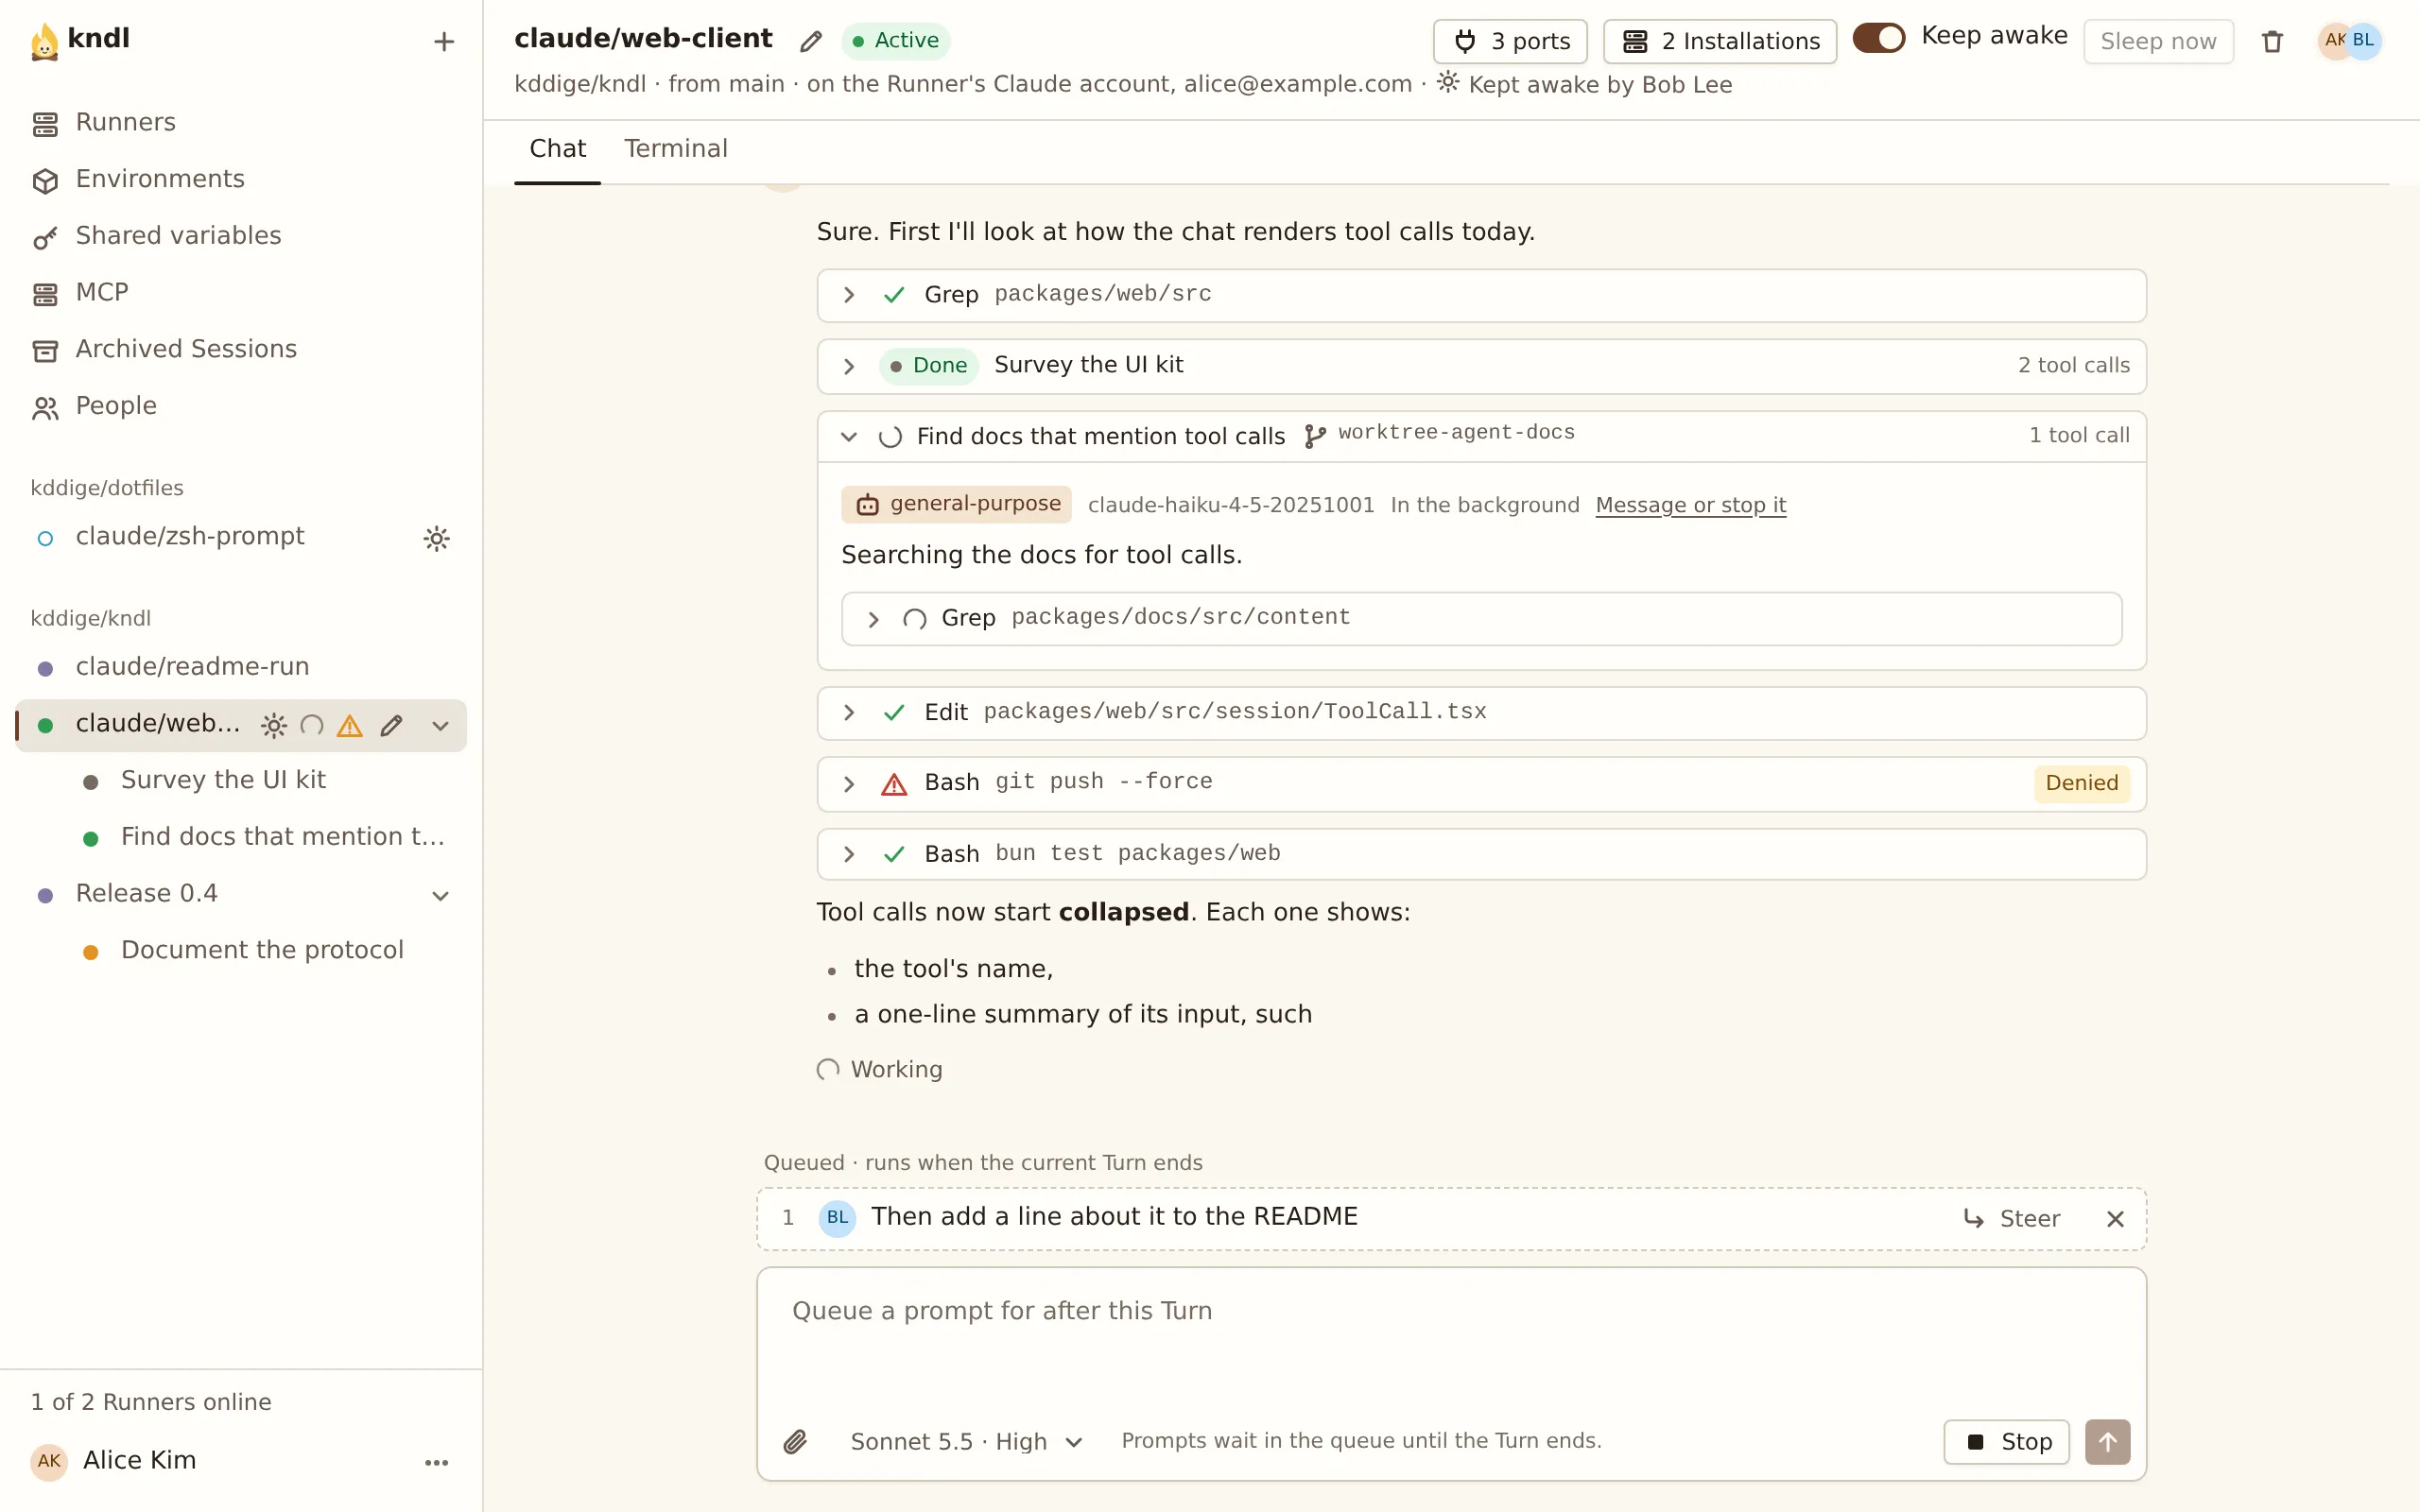This screenshot has width=2420, height=1512.
Task: Toggle the Keep awake switch
Action: click(1879, 38)
